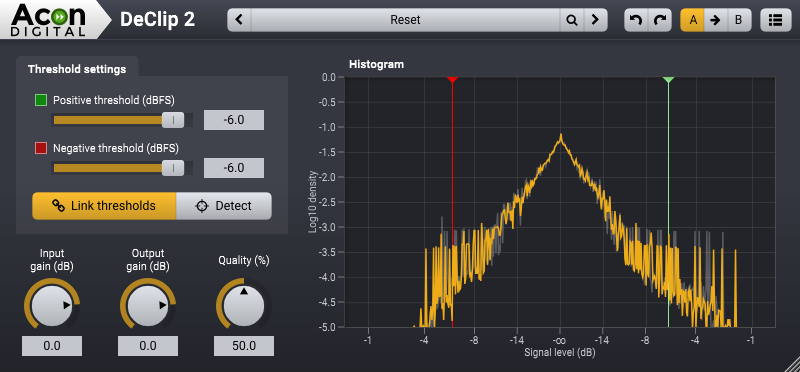Viewport: 800px width, 372px height.
Task: Switch to the B settings slot
Action: click(738, 20)
